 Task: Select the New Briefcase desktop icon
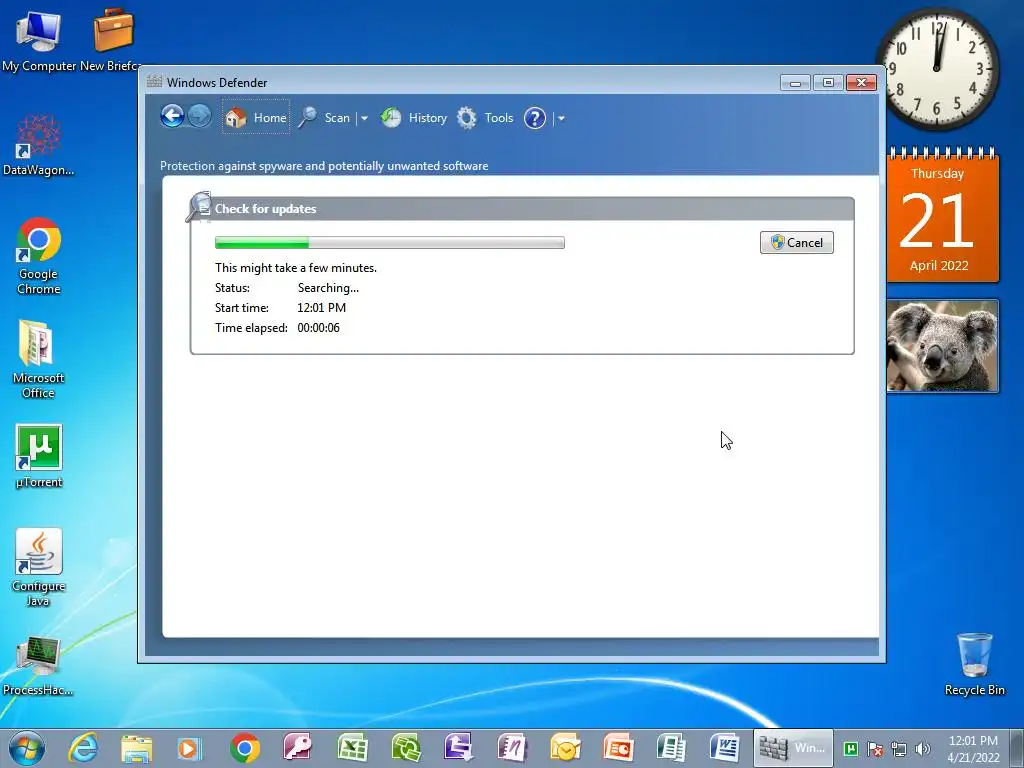pos(112,41)
